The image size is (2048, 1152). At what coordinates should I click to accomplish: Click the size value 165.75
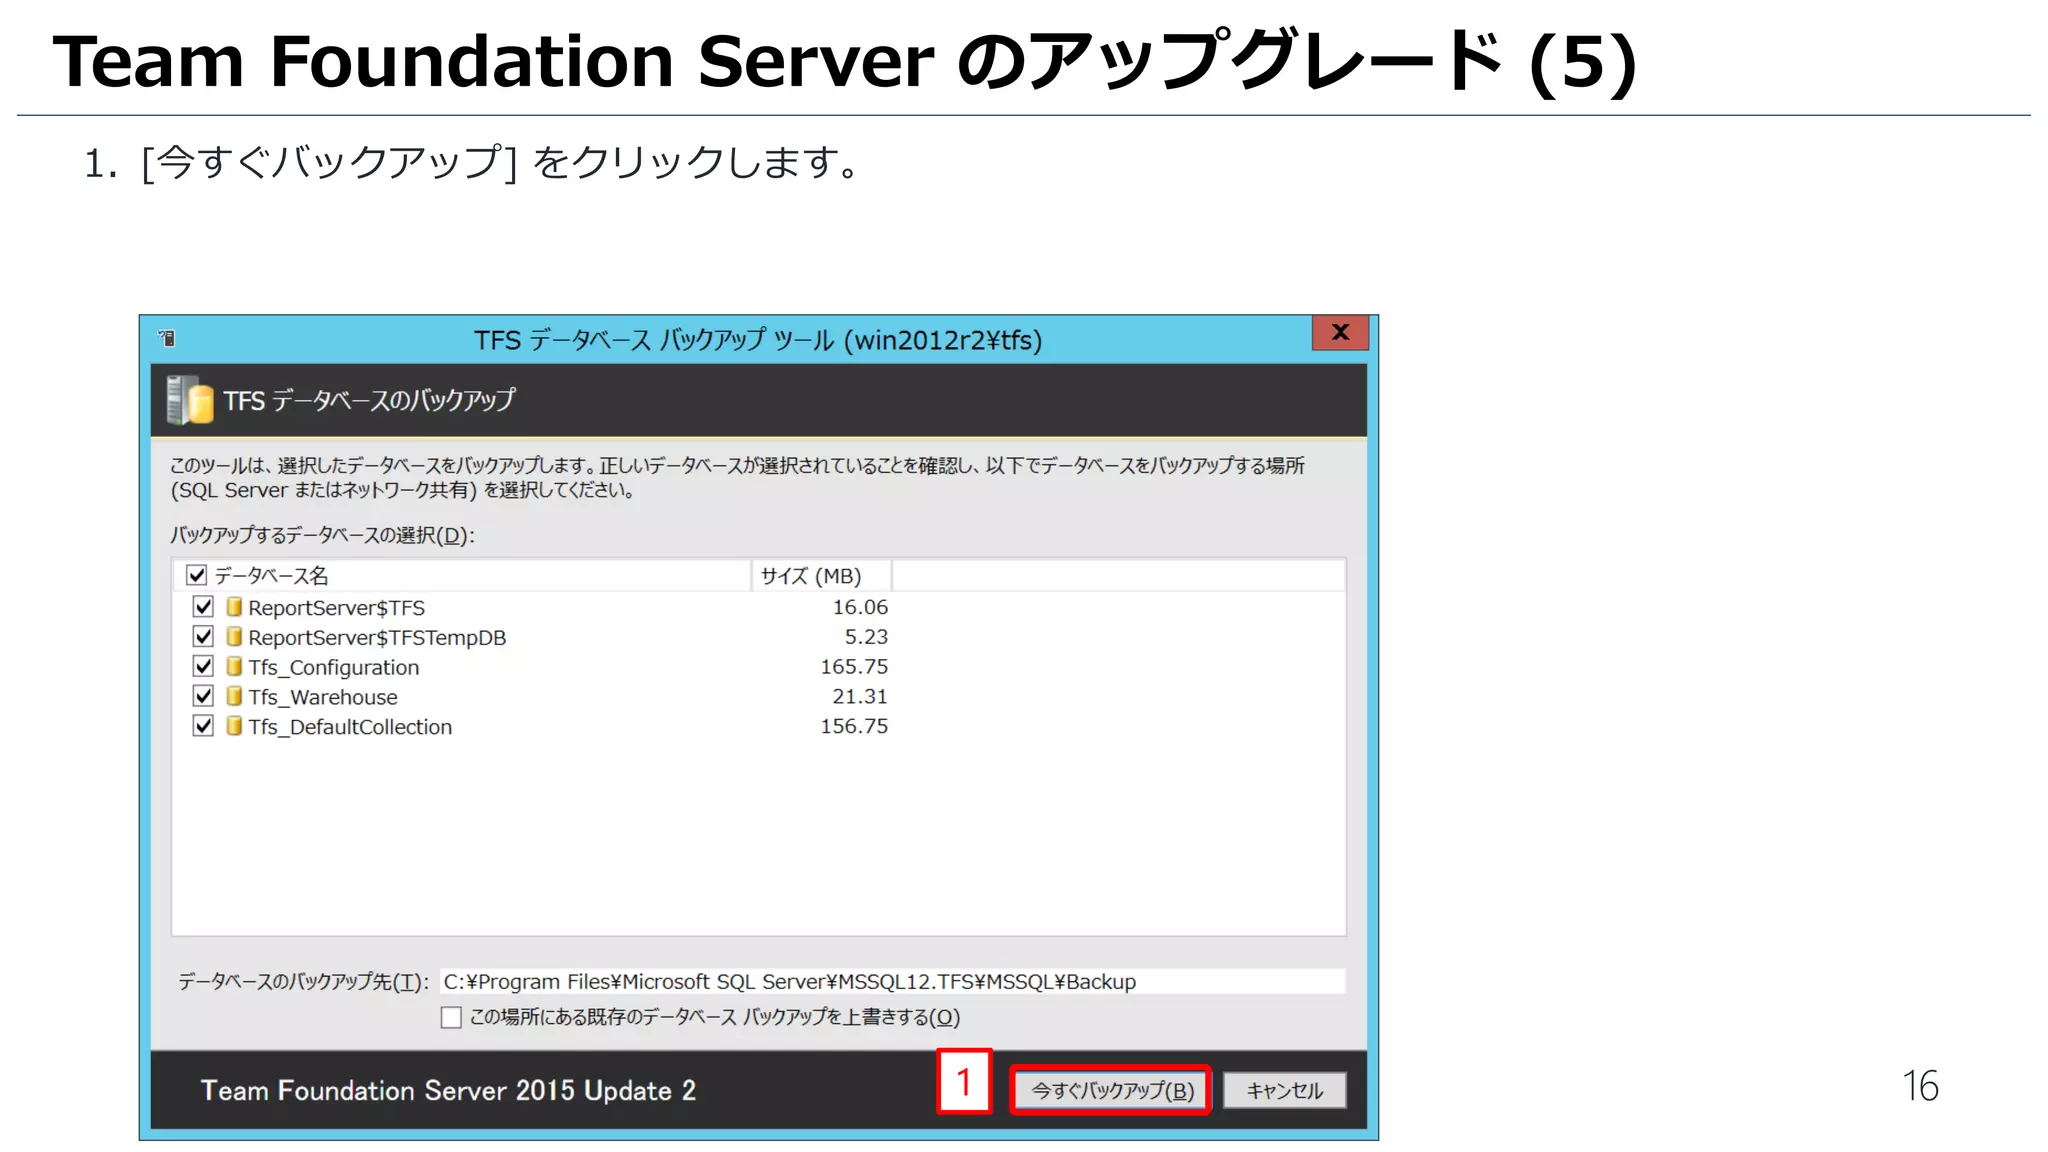[854, 666]
